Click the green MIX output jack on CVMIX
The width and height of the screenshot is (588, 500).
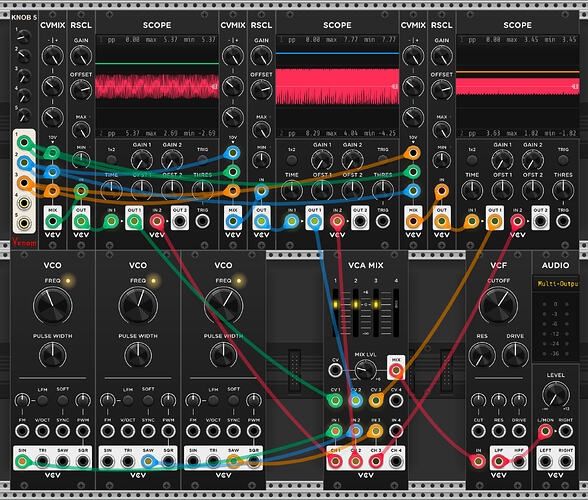click(x=52, y=221)
